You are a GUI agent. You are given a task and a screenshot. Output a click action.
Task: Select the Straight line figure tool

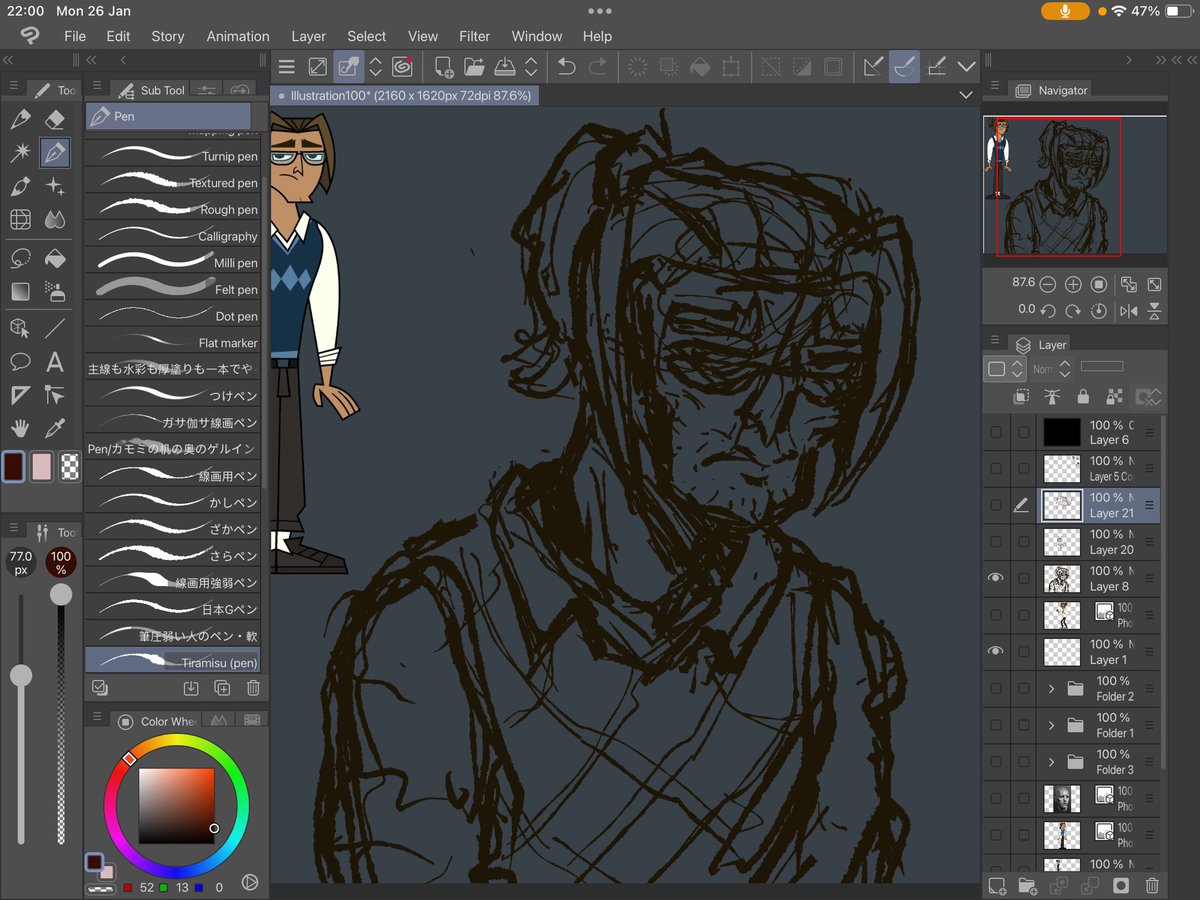(55, 328)
